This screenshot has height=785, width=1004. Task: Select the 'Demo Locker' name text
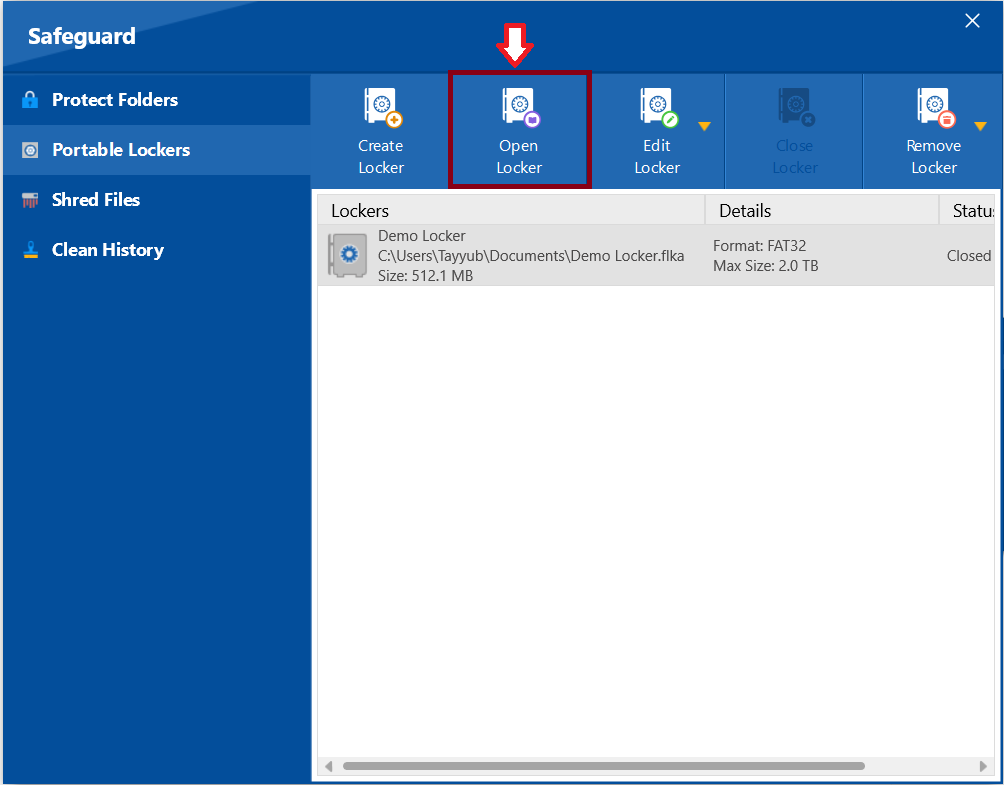click(x=421, y=236)
